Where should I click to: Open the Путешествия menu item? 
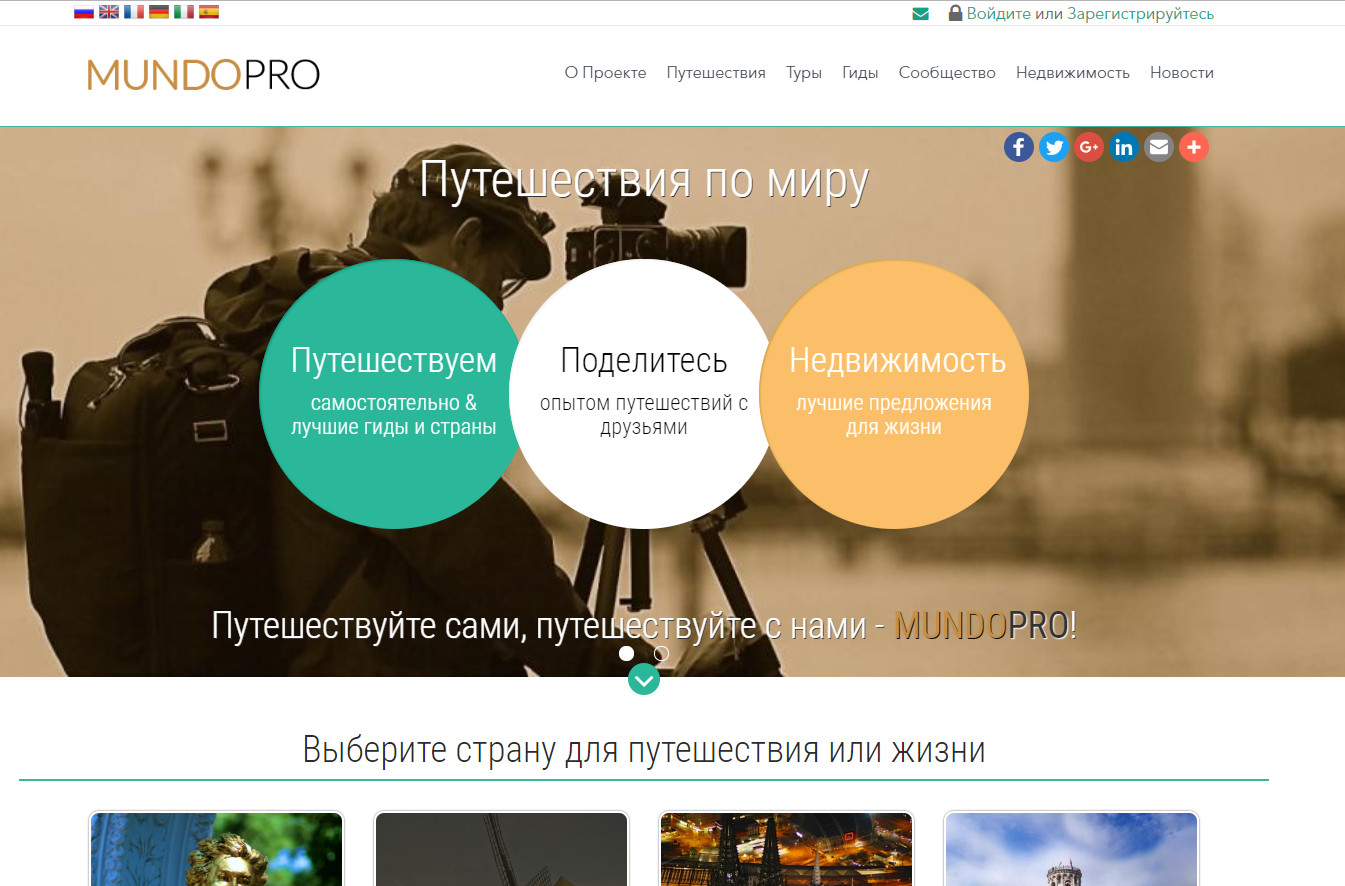(716, 72)
